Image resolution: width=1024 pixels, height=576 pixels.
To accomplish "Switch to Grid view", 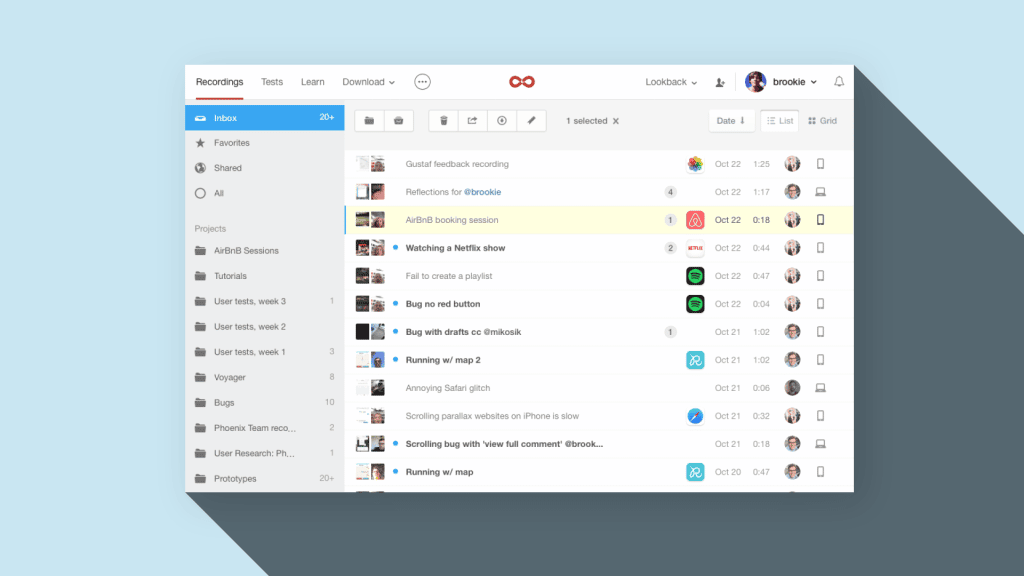I will pos(823,121).
